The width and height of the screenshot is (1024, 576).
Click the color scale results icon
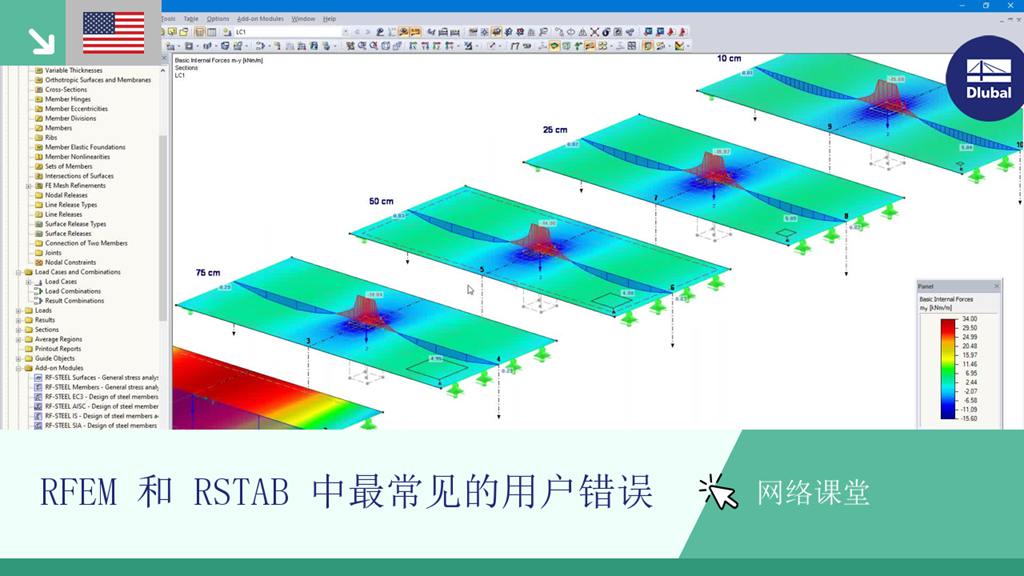click(x=679, y=46)
